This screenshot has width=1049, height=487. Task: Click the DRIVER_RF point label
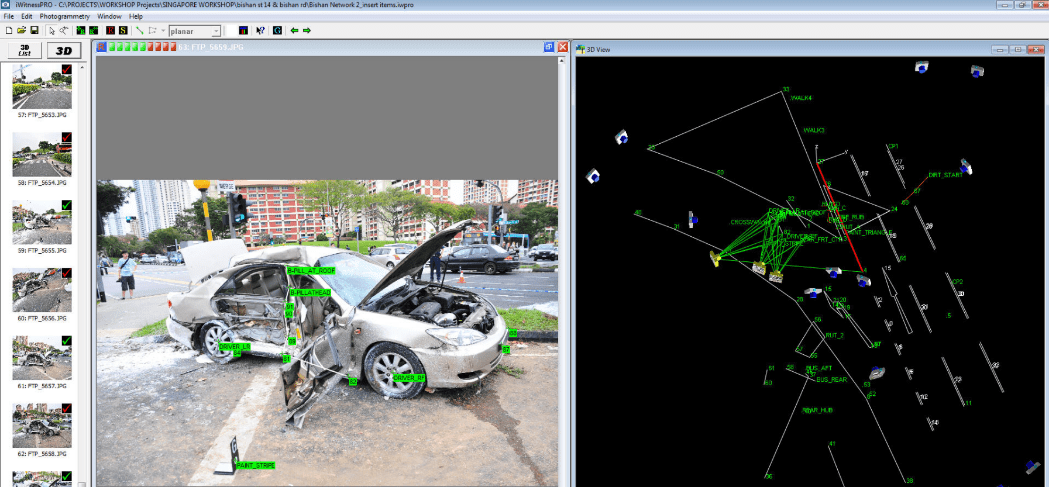tap(409, 378)
